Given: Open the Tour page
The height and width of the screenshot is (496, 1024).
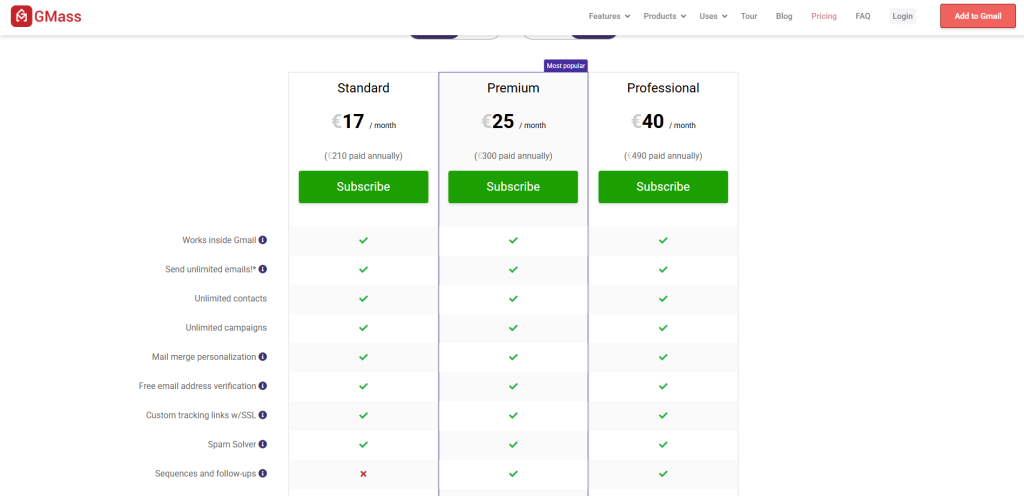Looking at the screenshot, I should [x=749, y=16].
